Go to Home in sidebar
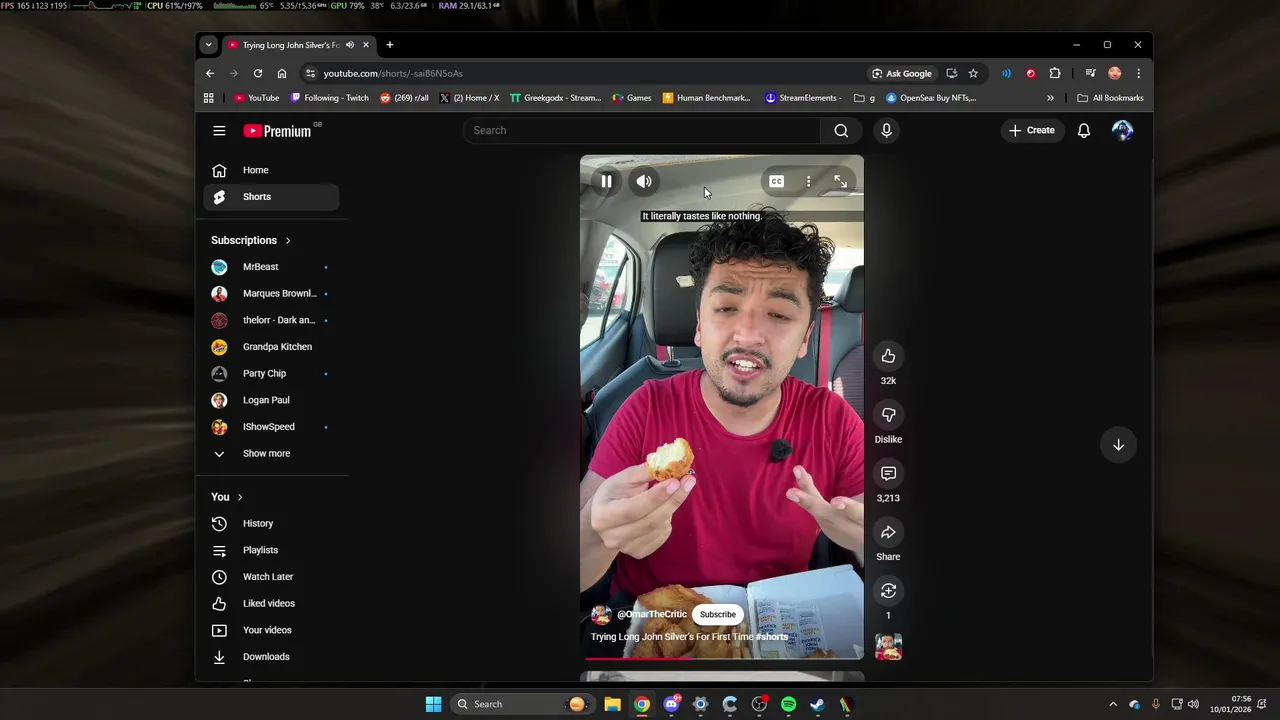Screen dimensions: 1280x720 coord(271,170)
